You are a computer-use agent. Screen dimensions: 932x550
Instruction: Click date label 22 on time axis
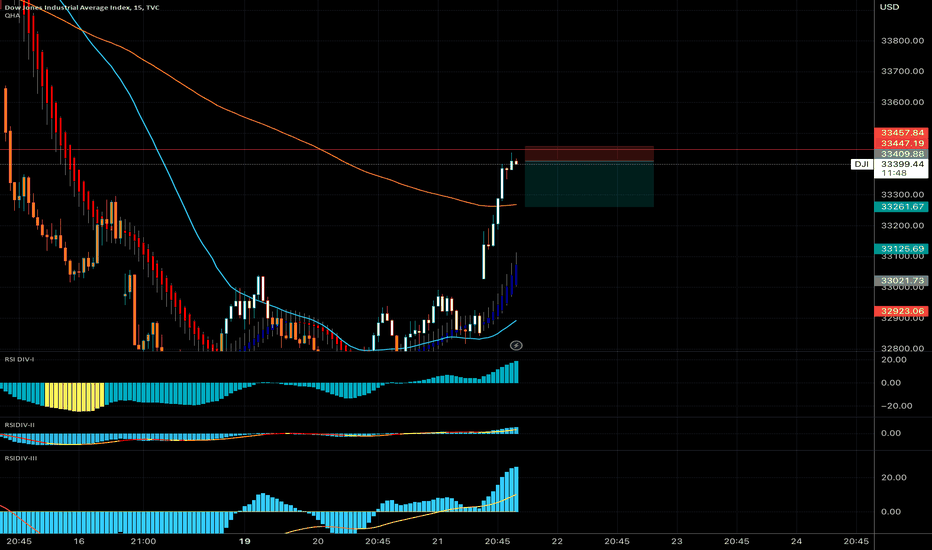click(x=557, y=541)
